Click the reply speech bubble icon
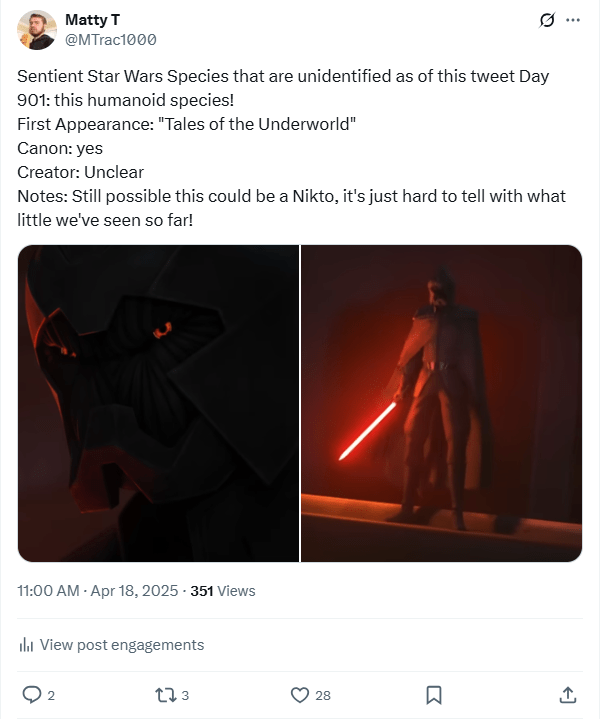 31,694
